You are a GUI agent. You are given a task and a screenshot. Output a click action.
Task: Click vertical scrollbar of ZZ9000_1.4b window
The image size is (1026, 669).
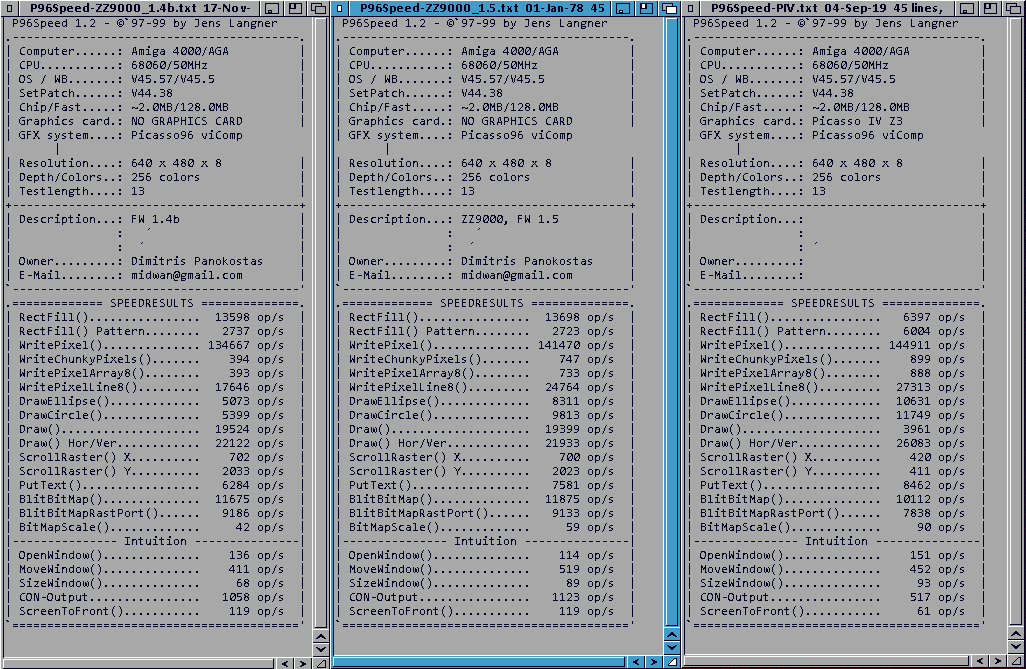(321, 323)
